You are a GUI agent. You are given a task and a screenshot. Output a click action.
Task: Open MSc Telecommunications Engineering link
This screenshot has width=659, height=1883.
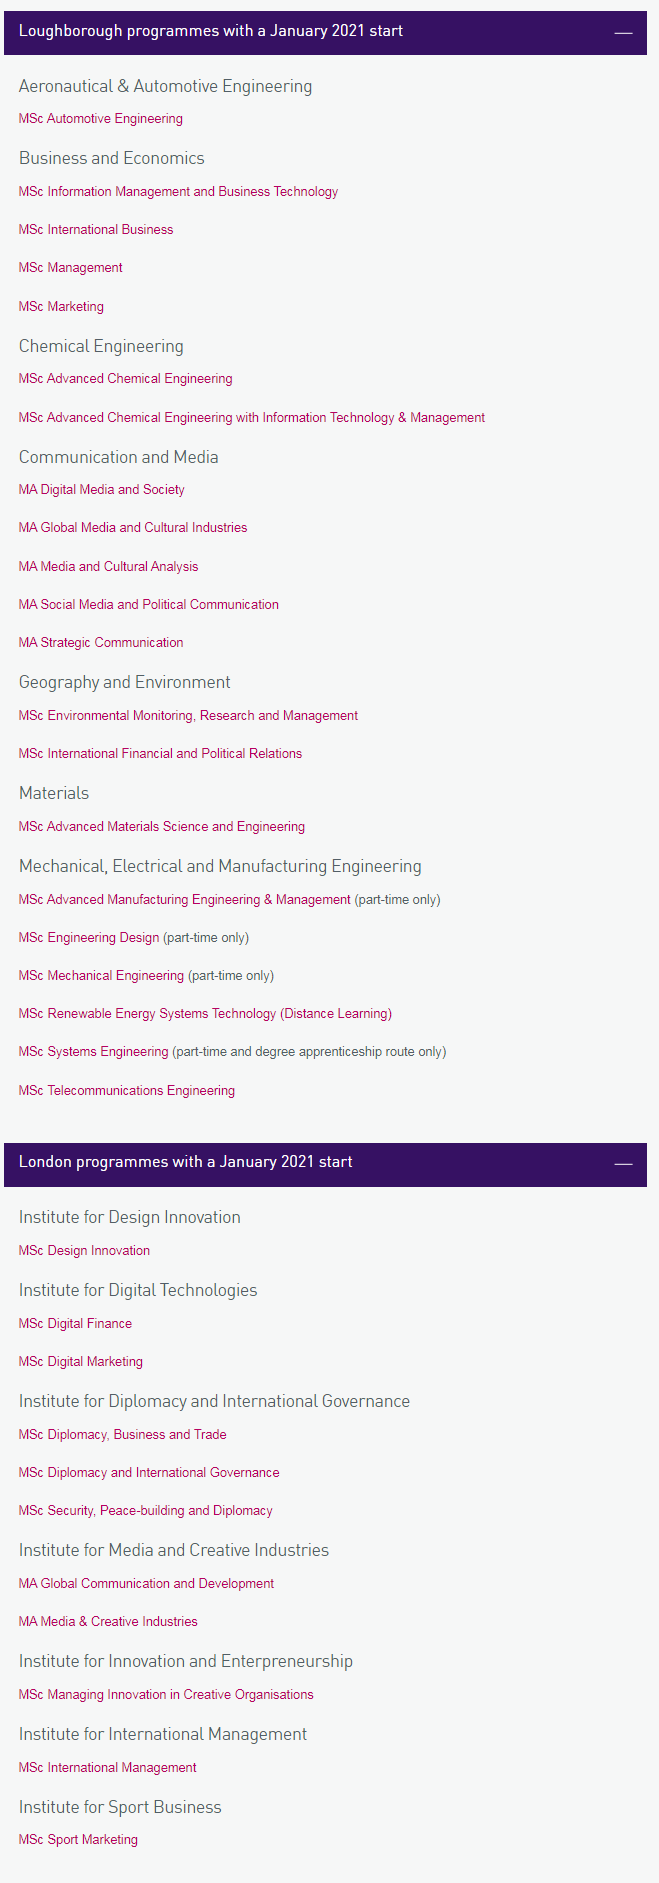coord(127,1091)
